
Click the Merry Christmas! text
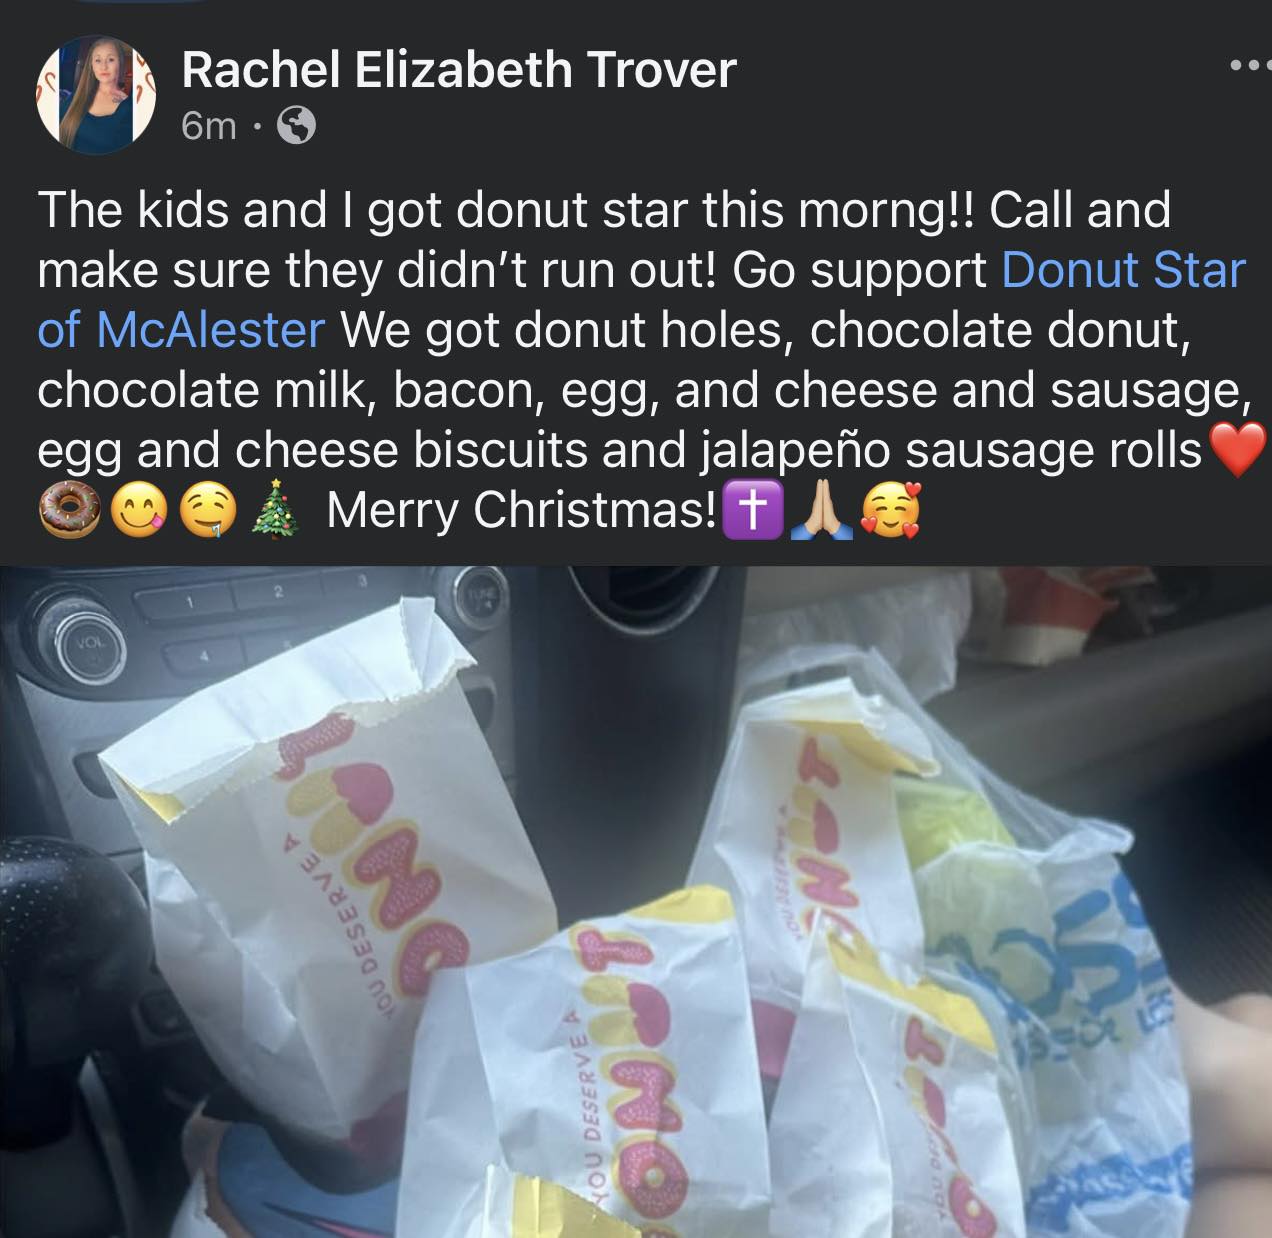[521, 510]
